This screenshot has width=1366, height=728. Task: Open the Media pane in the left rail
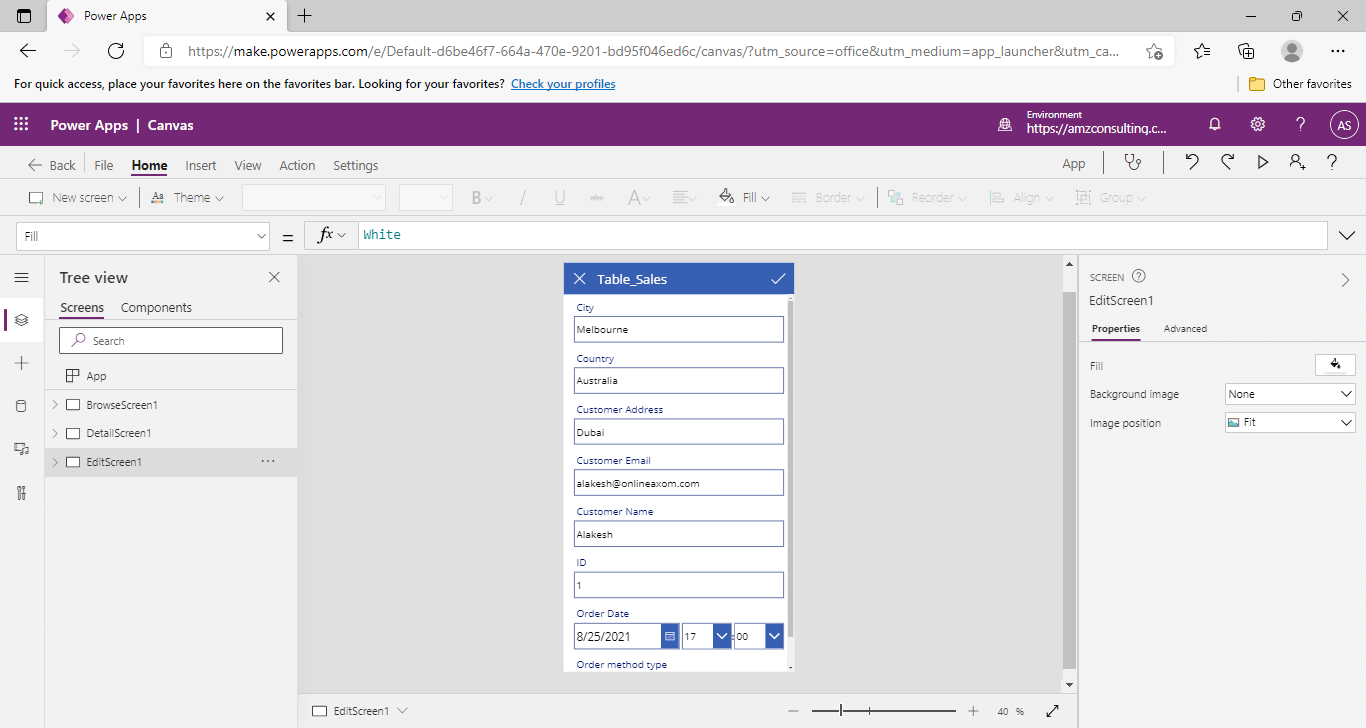click(x=21, y=449)
